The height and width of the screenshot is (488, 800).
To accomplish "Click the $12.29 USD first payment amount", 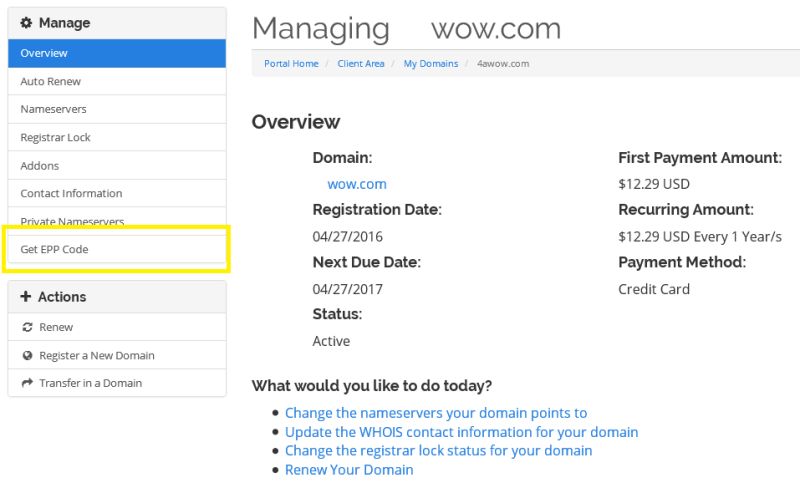I will 654,184.
